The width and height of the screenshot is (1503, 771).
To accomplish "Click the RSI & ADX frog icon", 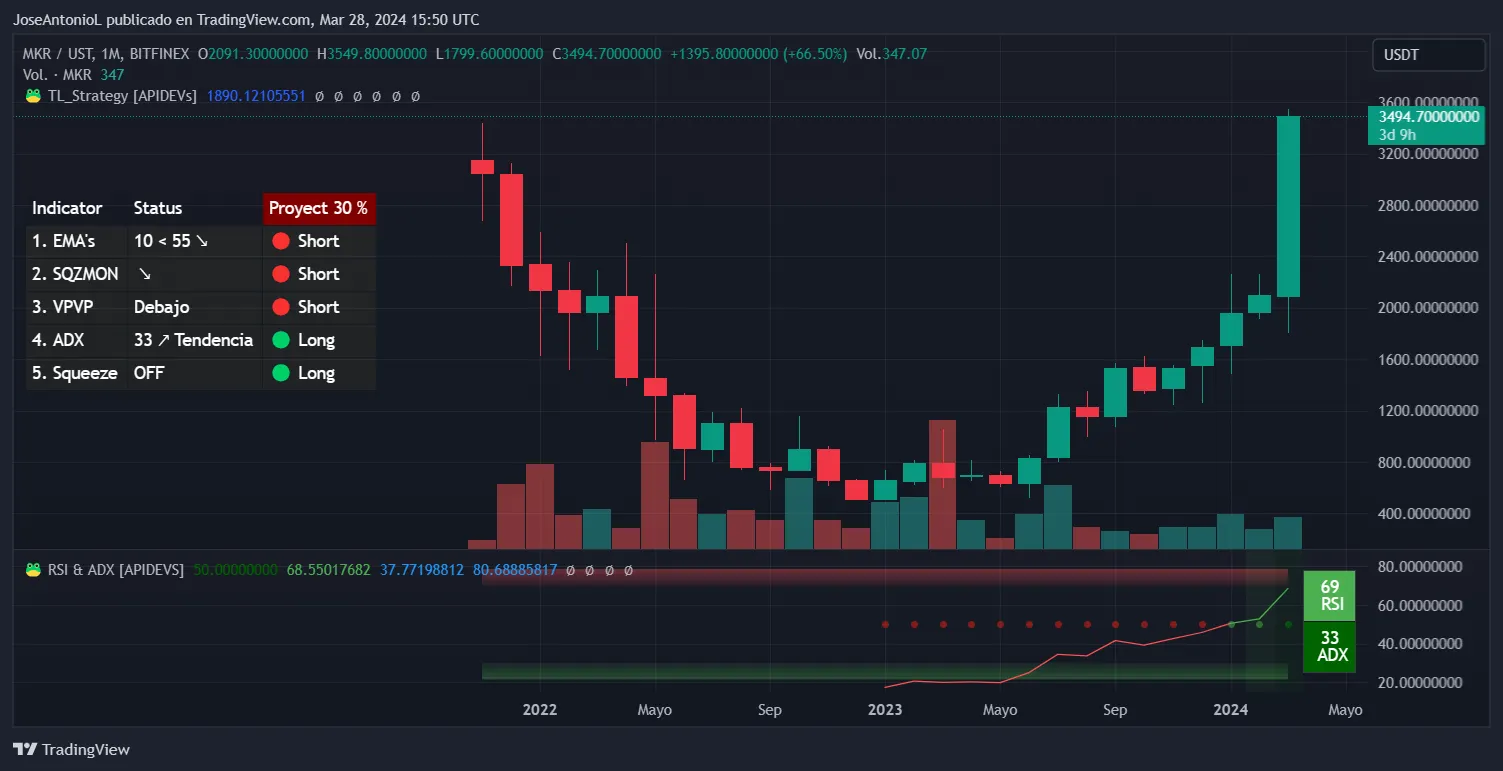I will click(32, 570).
